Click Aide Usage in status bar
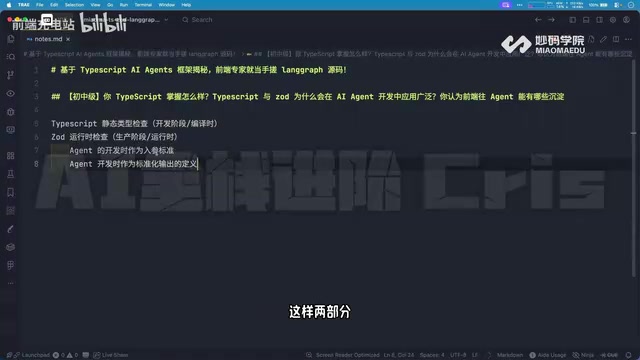Screen dimensions: 640x360 [x=548, y=355]
